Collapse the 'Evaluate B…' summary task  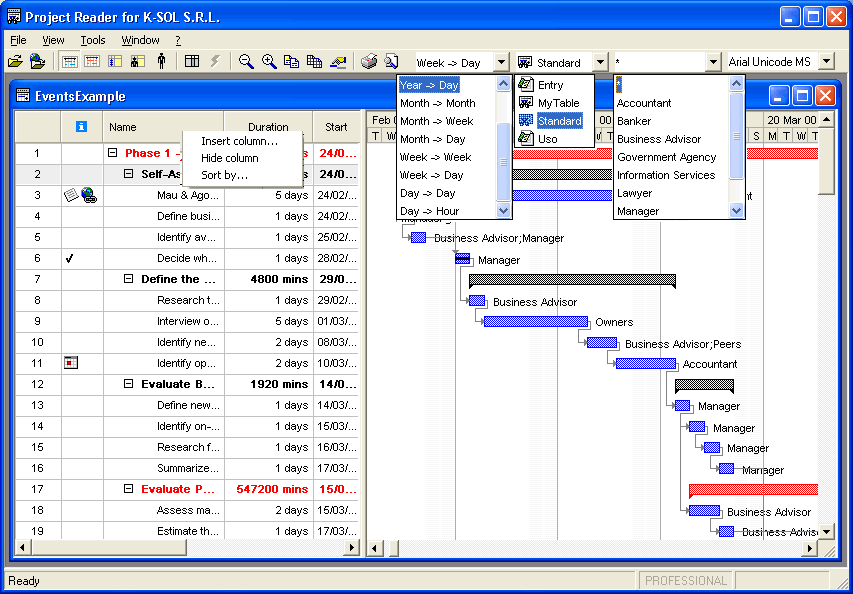(x=128, y=384)
